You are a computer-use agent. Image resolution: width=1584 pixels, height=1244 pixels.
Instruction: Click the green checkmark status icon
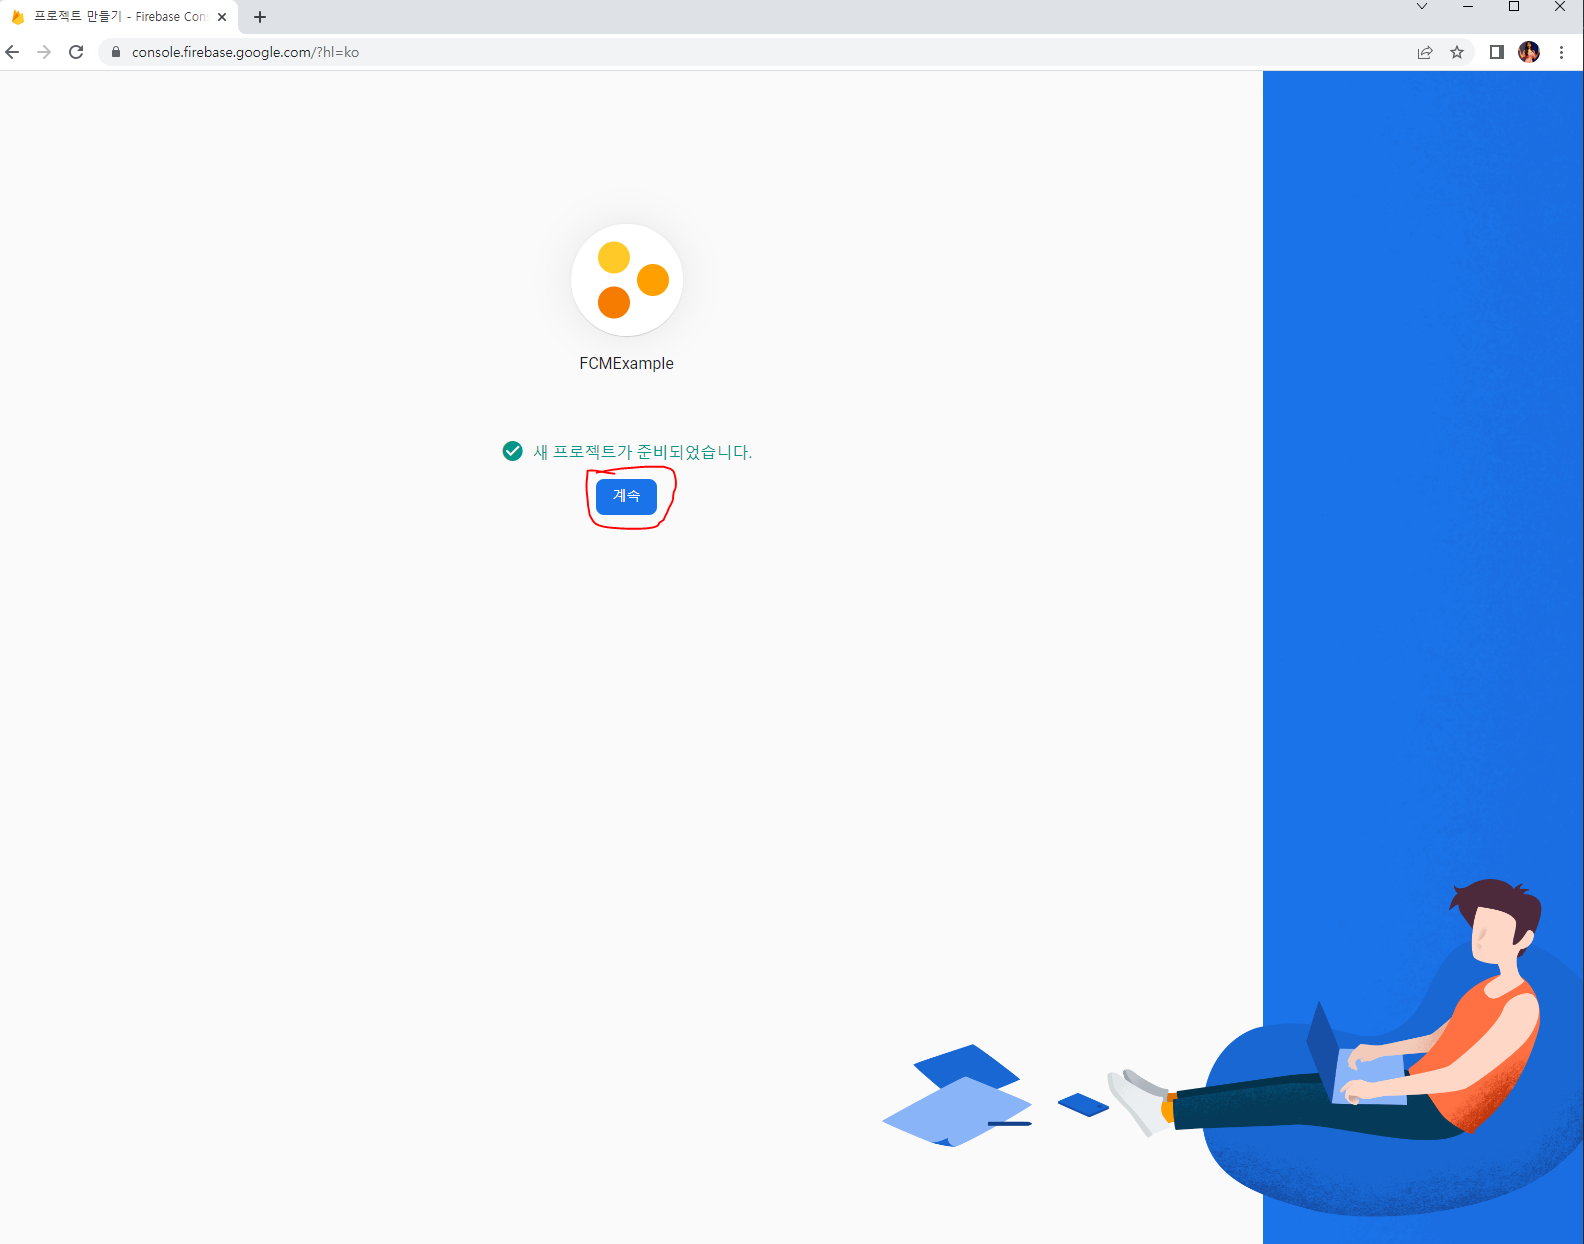[x=512, y=451]
